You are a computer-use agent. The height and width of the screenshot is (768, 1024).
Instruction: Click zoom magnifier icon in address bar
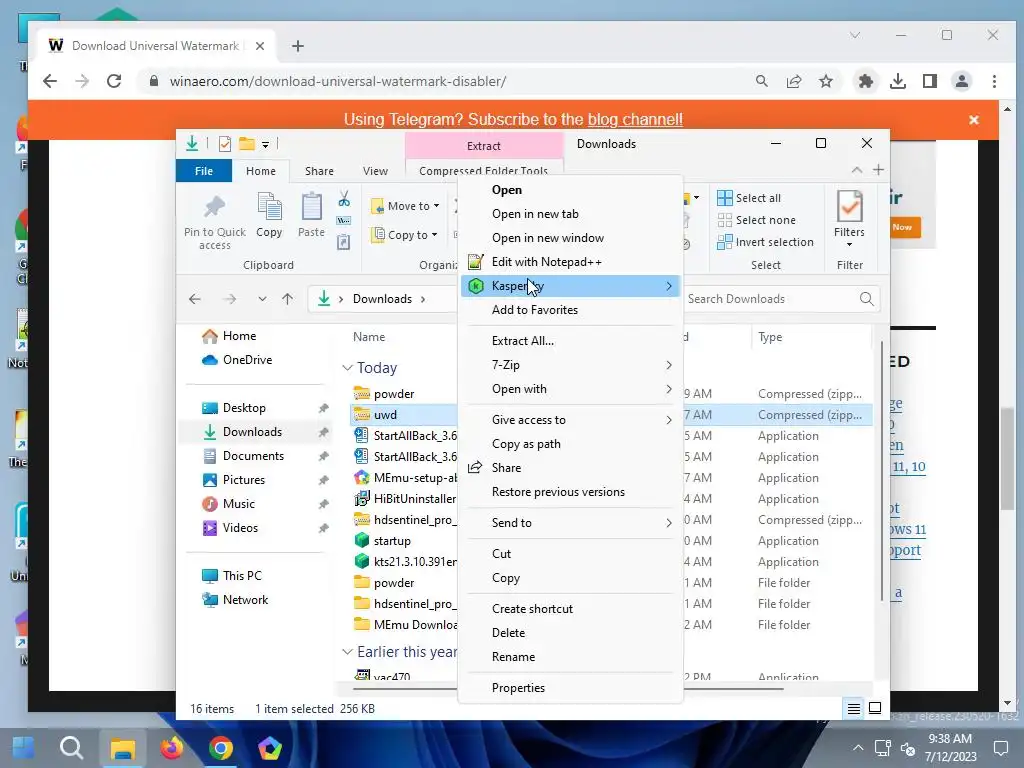pos(761,81)
